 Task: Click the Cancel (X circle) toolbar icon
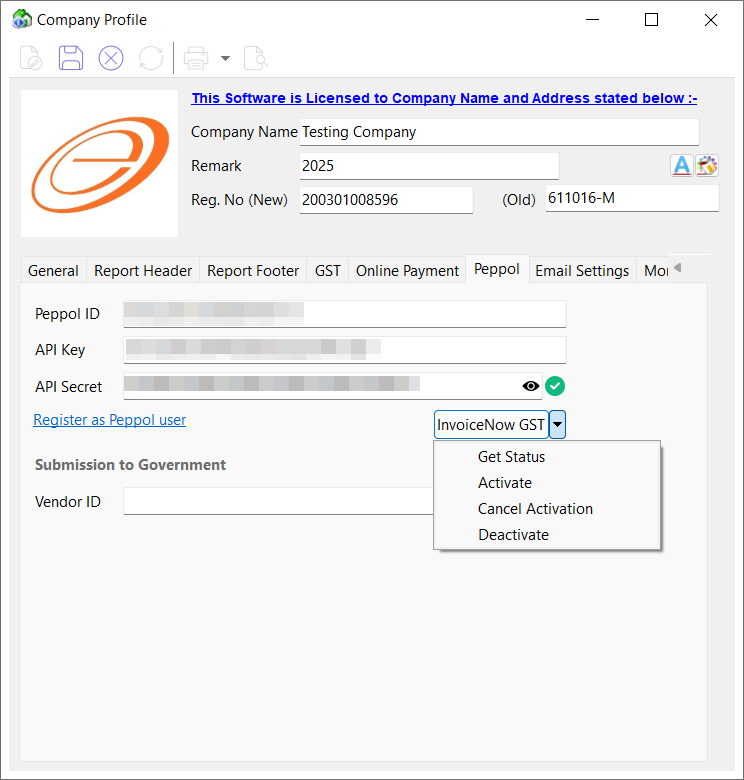point(111,58)
